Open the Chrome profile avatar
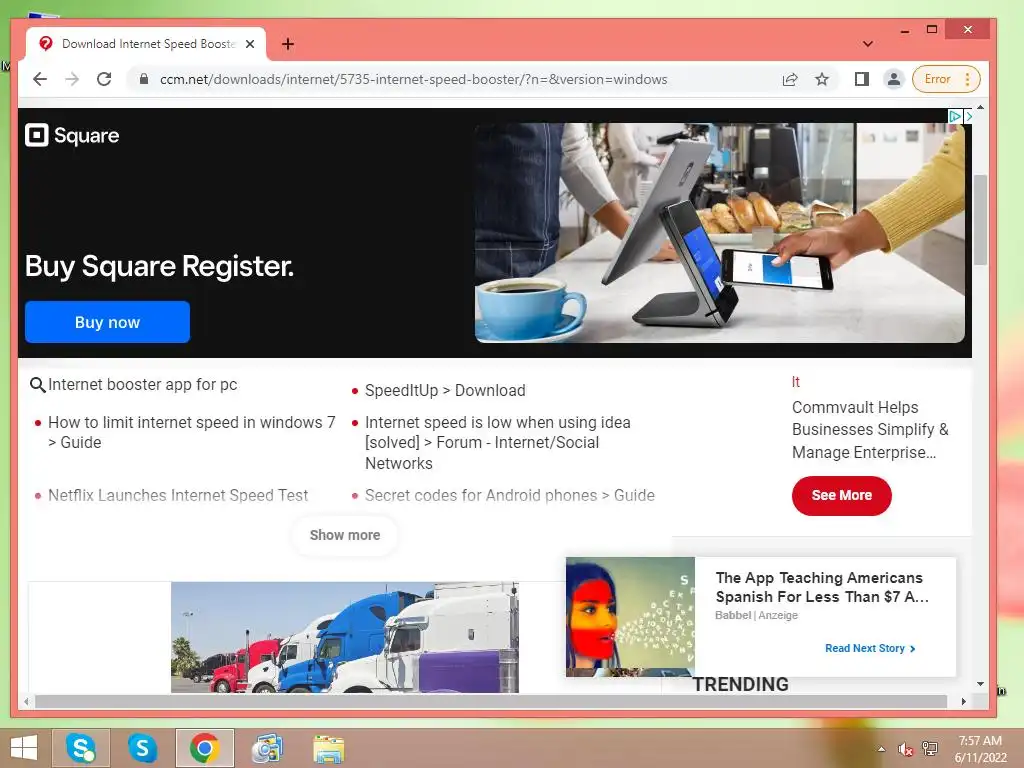 tap(893, 79)
